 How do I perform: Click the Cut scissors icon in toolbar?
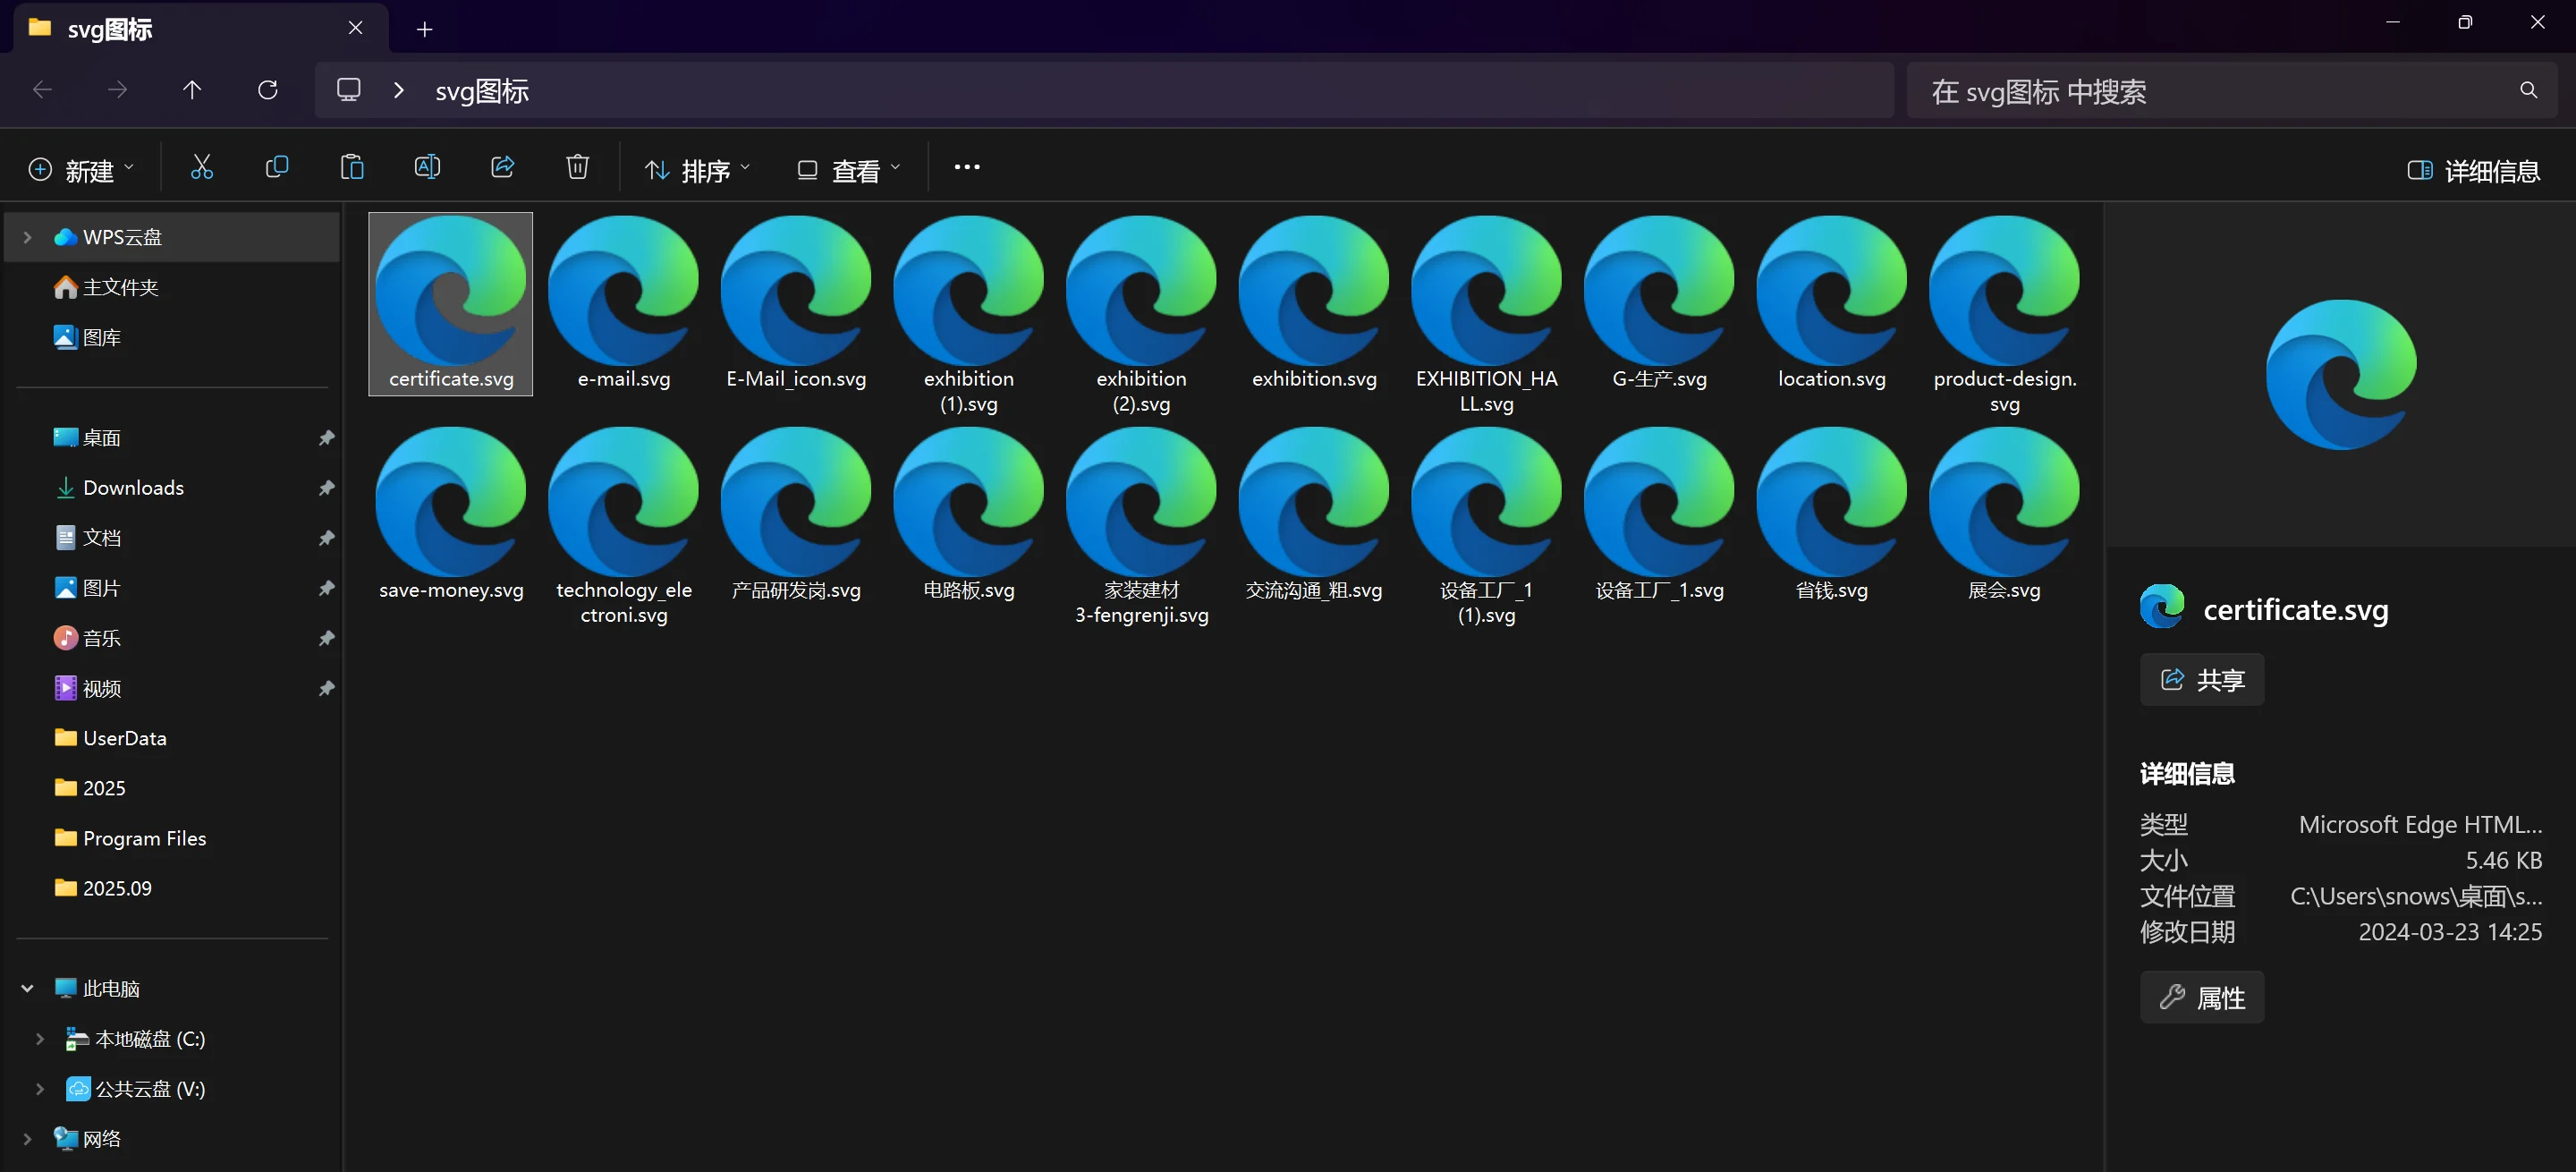(x=201, y=168)
